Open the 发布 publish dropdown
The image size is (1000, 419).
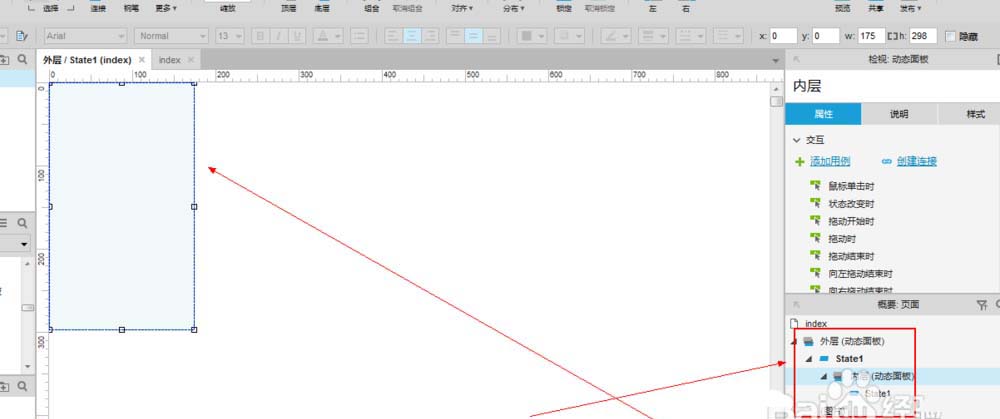[910, 8]
